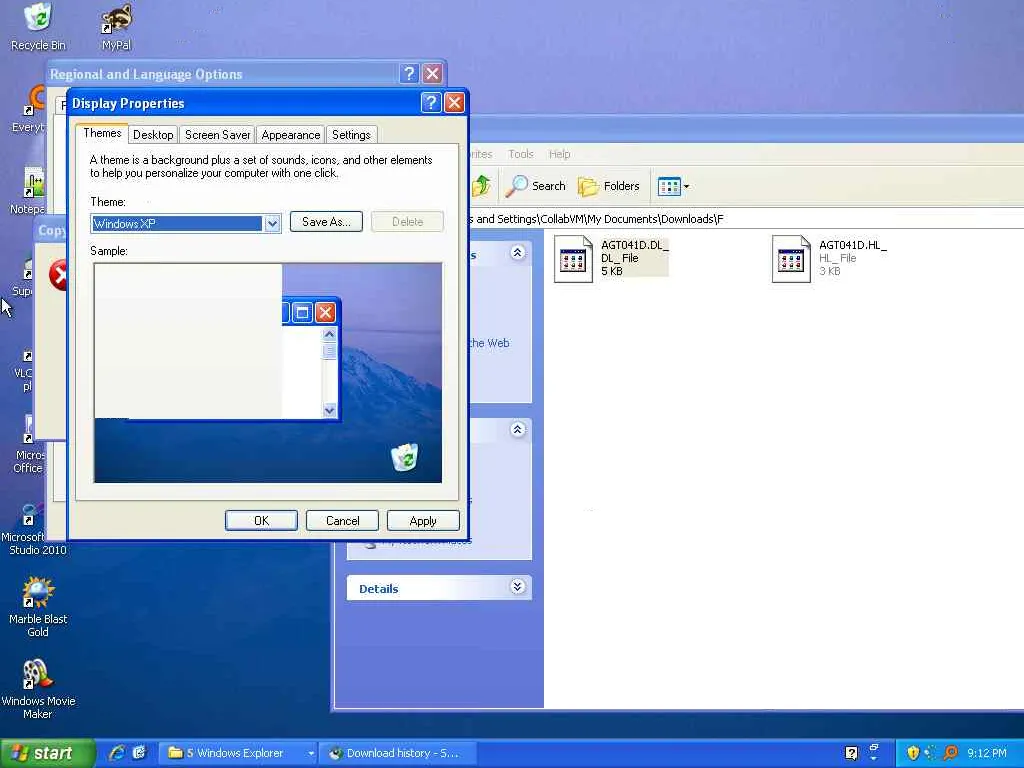
Task: Click the Regional and Language Options help button
Action: click(409, 73)
